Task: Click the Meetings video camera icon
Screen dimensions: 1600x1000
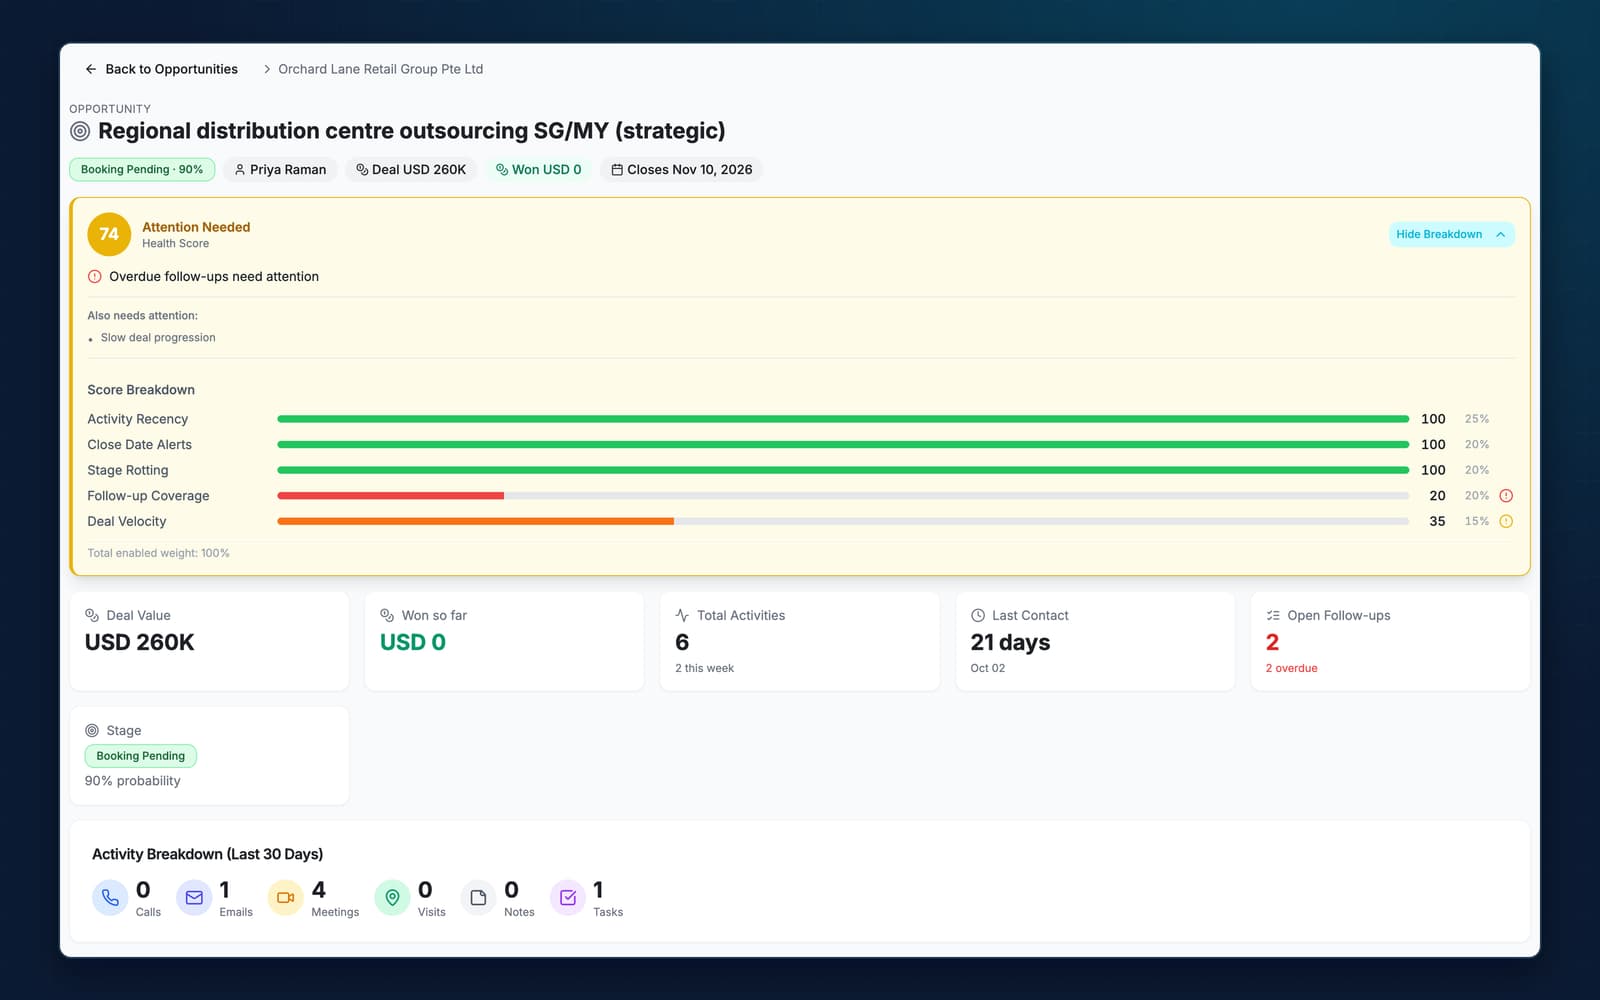Action: coord(285,898)
